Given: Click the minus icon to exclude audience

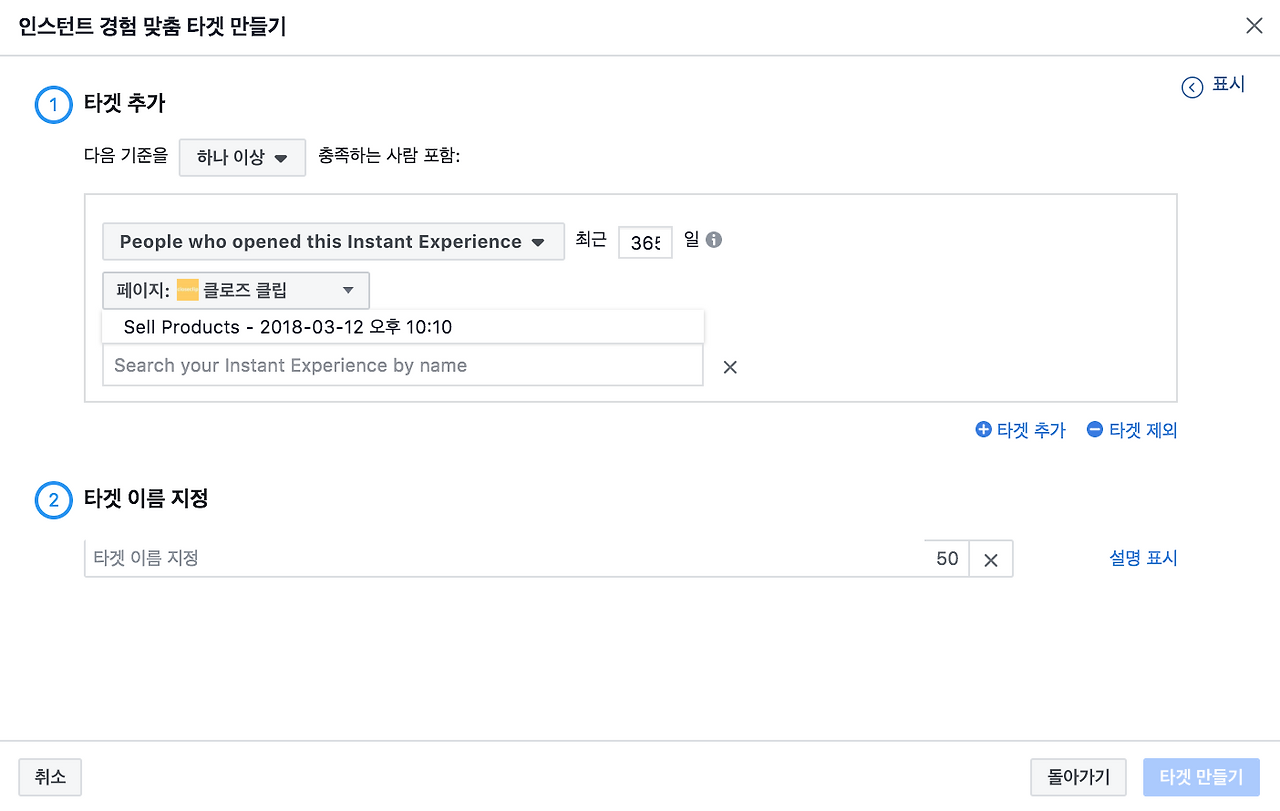Looking at the screenshot, I should [x=1095, y=429].
